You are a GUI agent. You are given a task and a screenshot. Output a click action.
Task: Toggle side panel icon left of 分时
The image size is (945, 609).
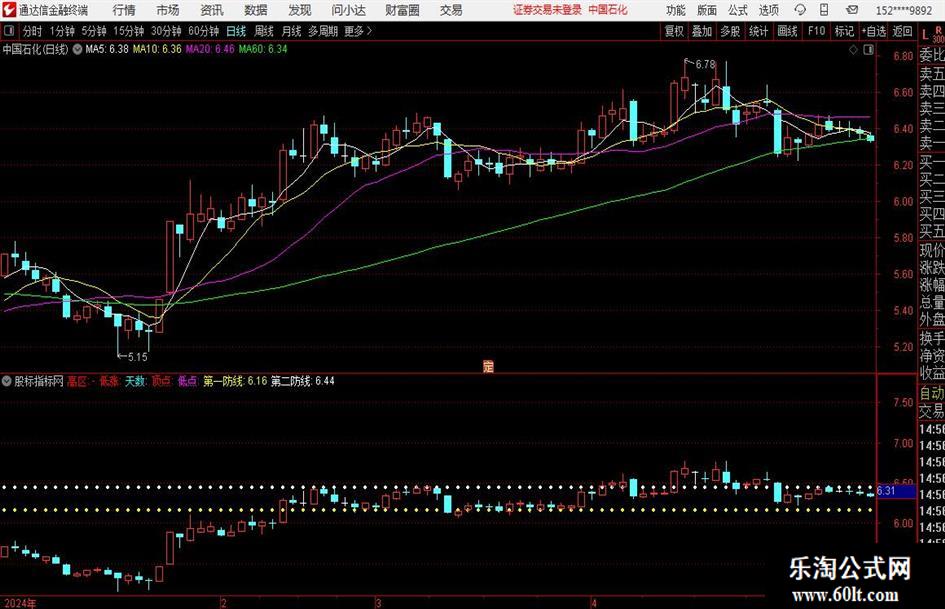[x=9, y=30]
